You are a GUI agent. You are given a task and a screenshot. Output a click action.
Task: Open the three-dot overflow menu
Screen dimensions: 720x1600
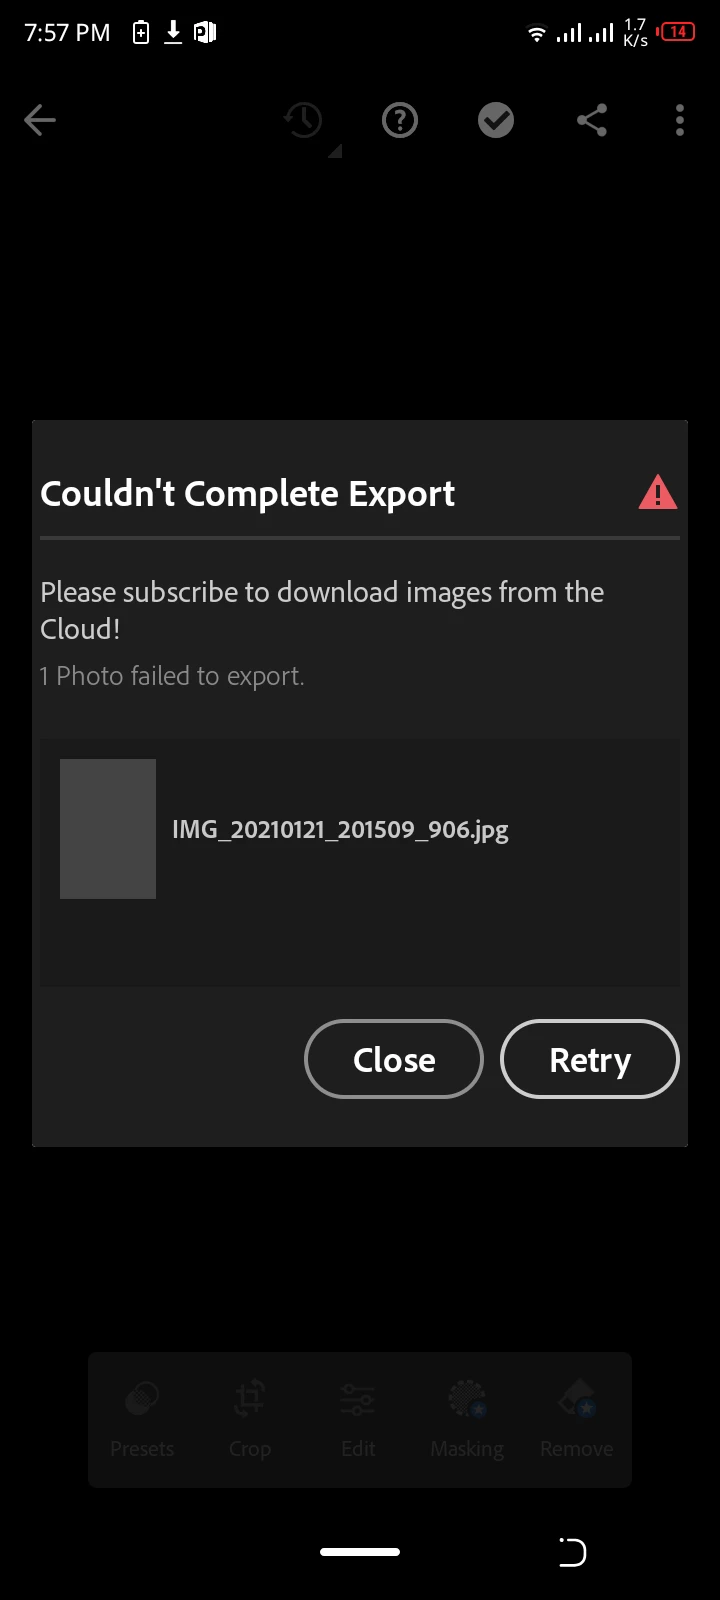pos(680,121)
